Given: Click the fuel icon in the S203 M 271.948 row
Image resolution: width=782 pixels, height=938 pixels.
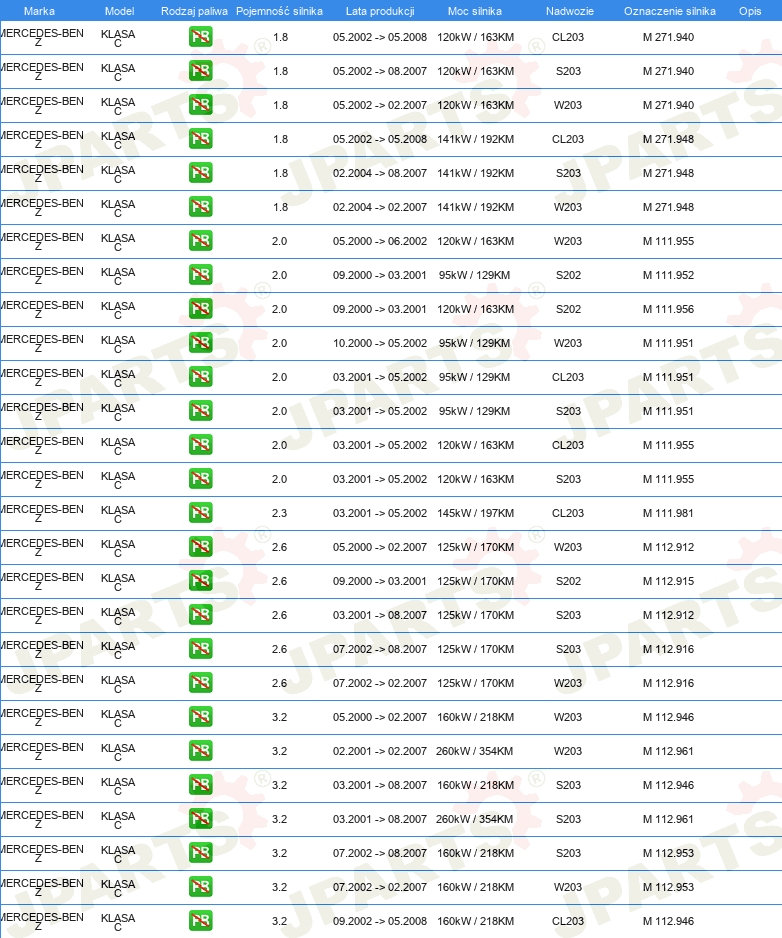Looking at the screenshot, I should (x=200, y=173).
